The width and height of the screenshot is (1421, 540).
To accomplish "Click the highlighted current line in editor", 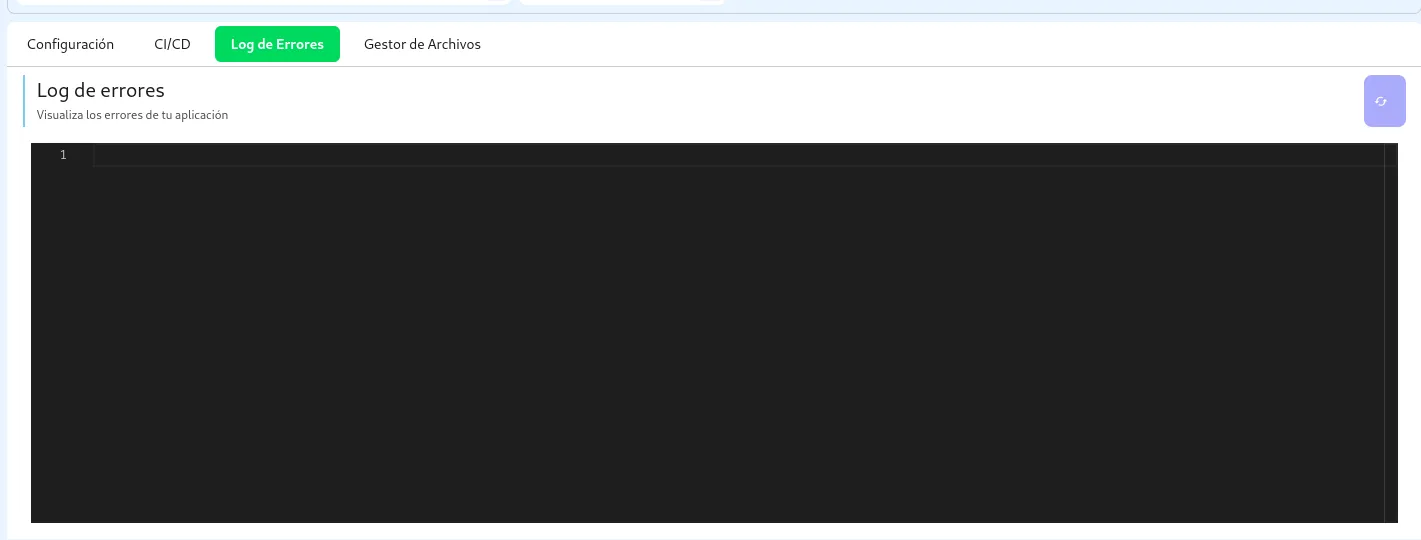I will 738,155.
